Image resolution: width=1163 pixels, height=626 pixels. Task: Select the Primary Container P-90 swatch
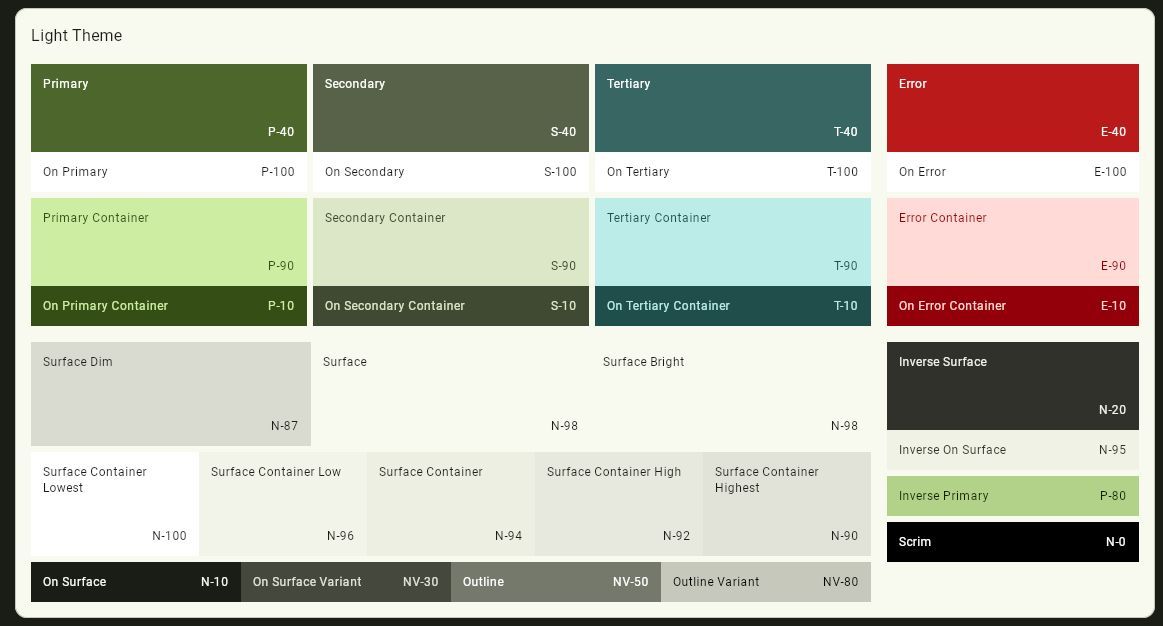tap(168, 242)
